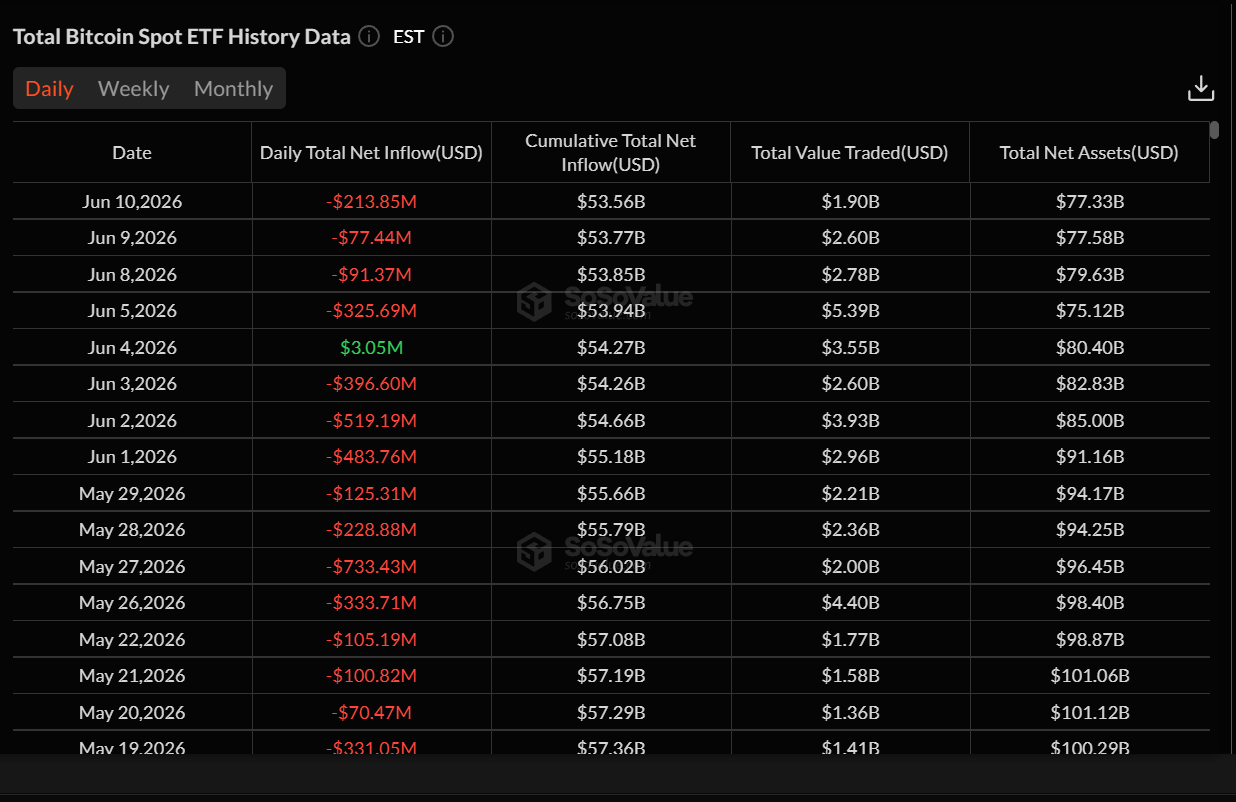Click the $101.06B net assets cell
The height and width of the screenshot is (802, 1236).
pyautogui.click(x=1090, y=676)
